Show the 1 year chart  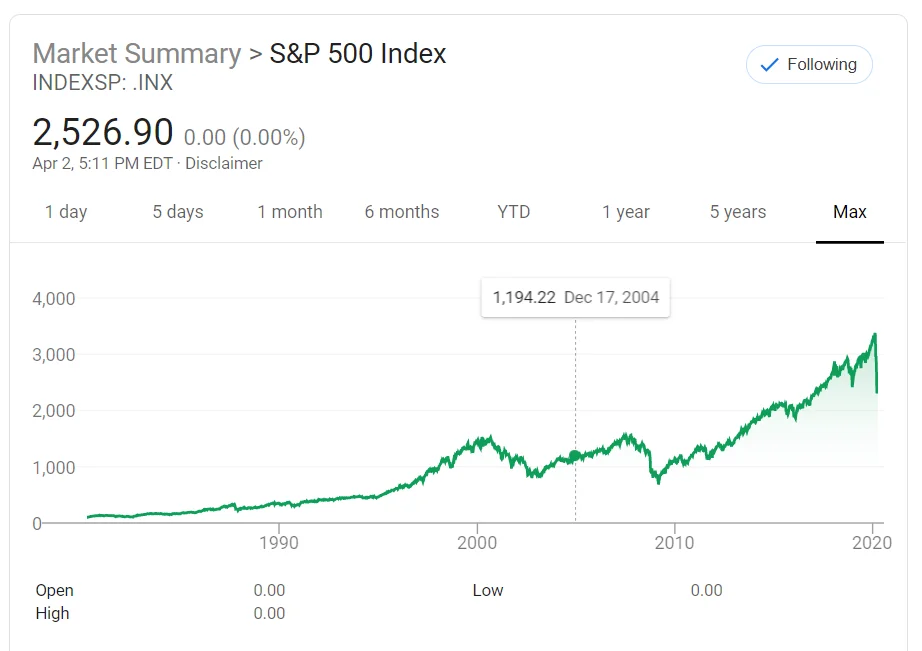626,212
